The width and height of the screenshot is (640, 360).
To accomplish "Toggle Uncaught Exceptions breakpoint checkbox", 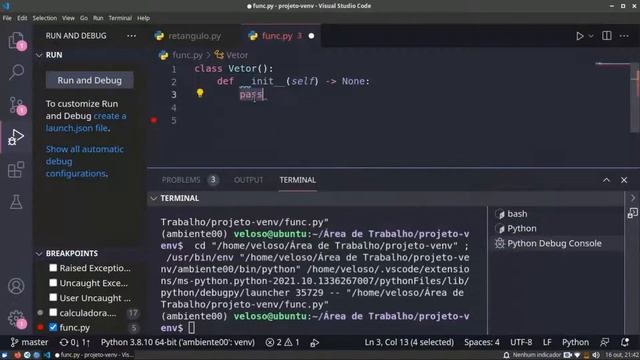I will 53,282.
